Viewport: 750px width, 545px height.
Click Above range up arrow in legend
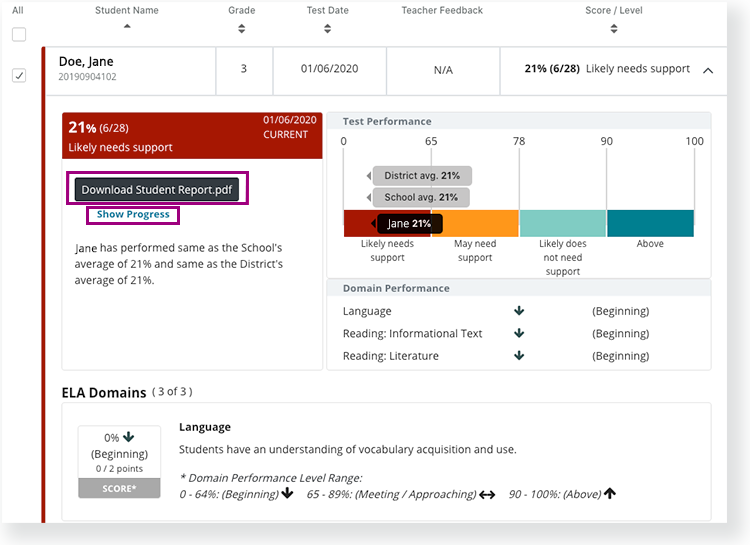(x=610, y=493)
